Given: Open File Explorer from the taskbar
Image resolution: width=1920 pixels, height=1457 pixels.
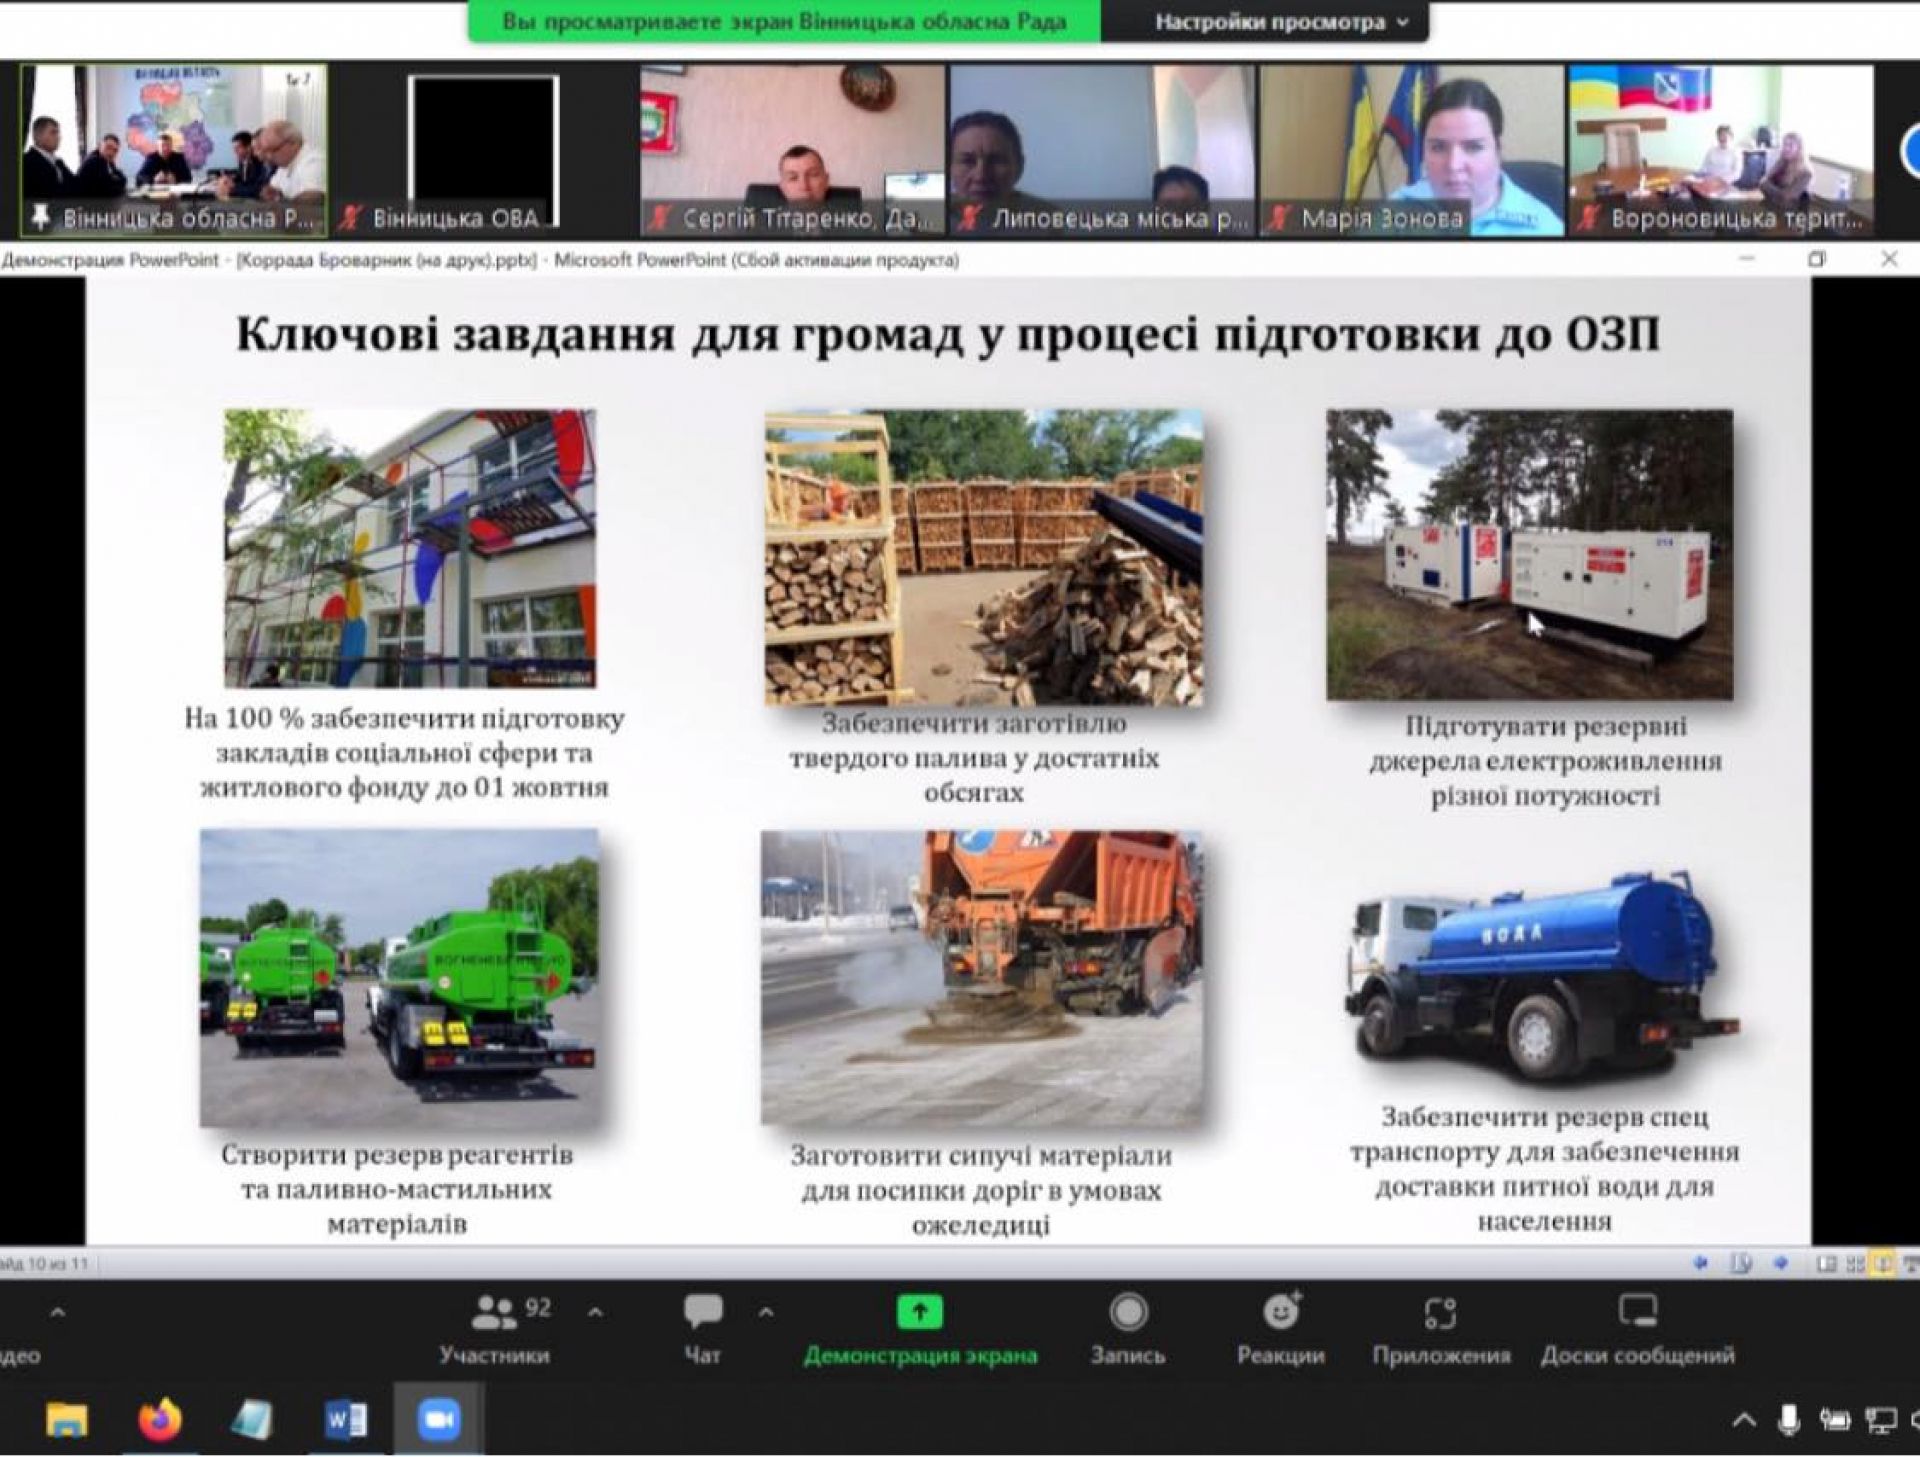Looking at the screenshot, I should coord(67,1419).
